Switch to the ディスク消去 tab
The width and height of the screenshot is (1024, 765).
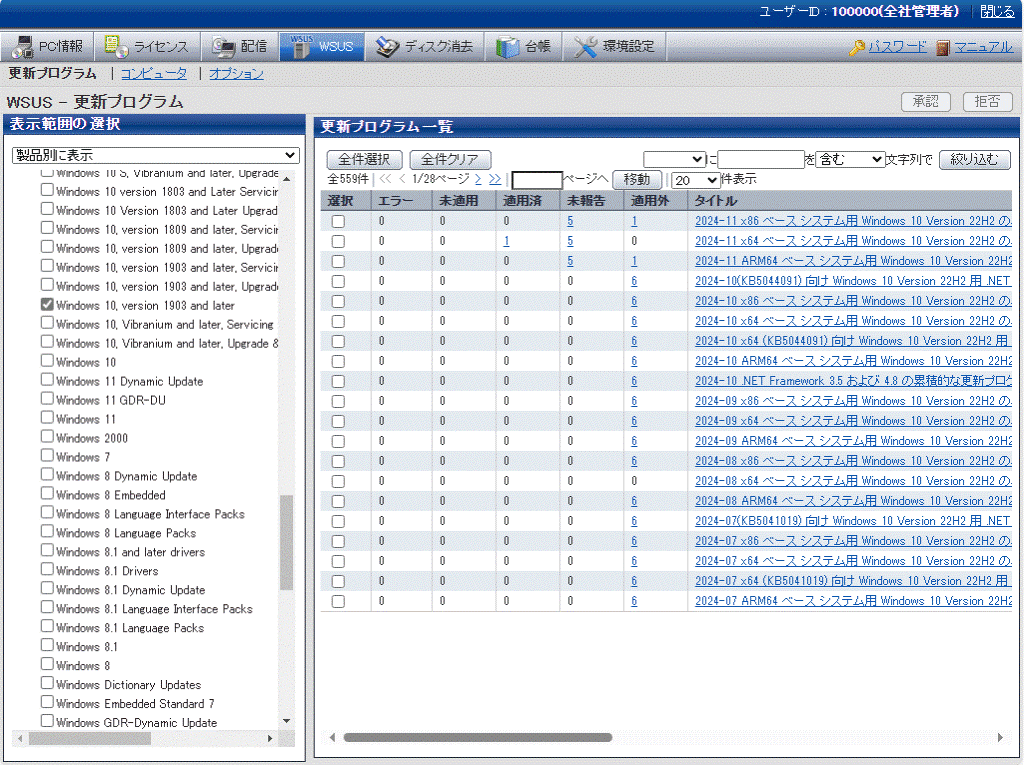[424, 46]
